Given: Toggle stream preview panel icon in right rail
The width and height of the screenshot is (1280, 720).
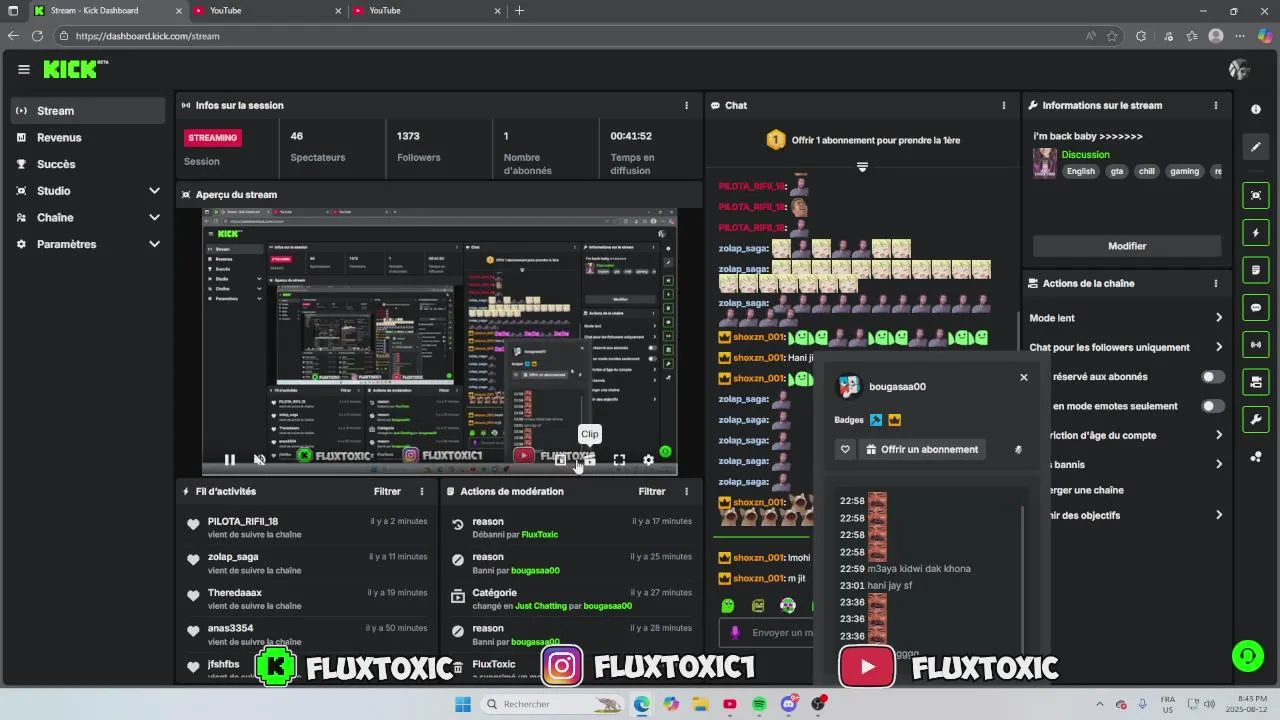Looking at the screenshot, I should pos(1256,195).
